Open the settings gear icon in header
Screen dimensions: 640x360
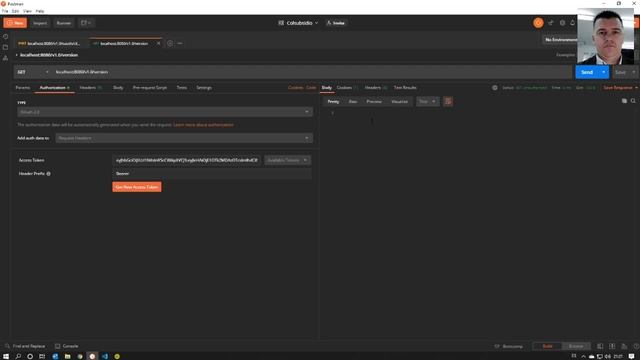pos(562,23)
